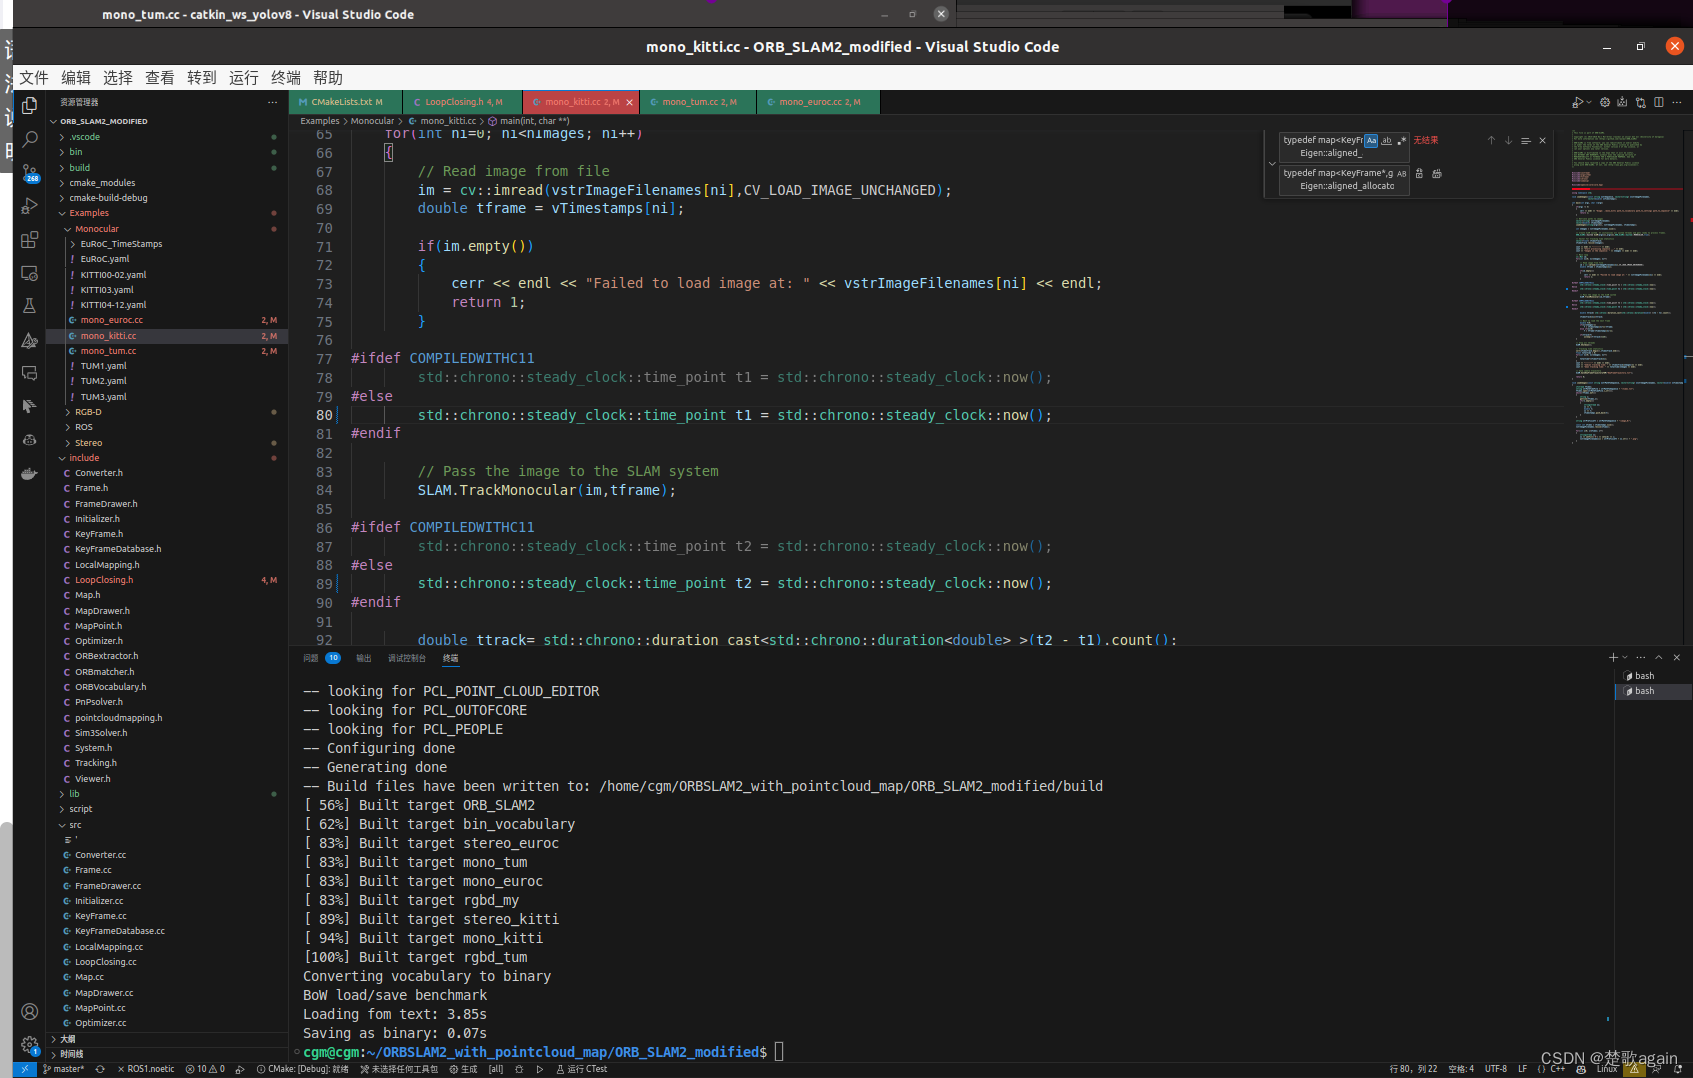Open editor More Actions ellipsis
The width and height of the screenshot is (1693, 1078).
(x=1677, y=102)
